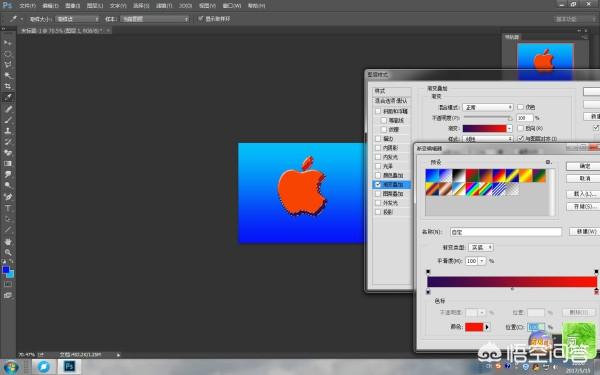Image resolution: width=600 pixels, height=375 pixels.
Task: Select the Dodge tool
Action: [8, 185]
